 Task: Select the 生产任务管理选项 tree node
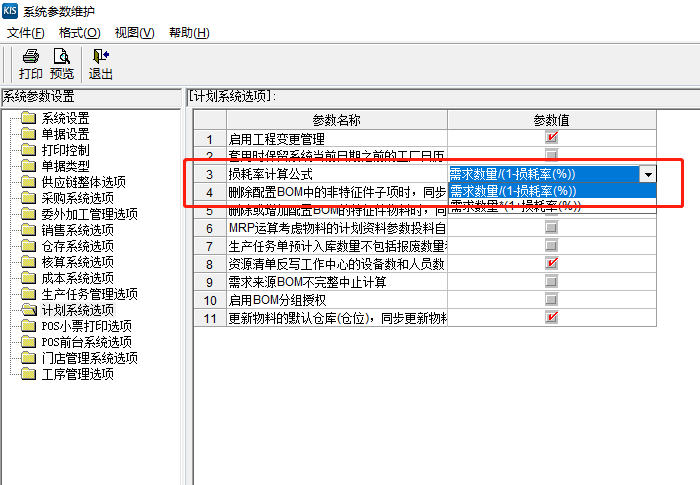tap(89, 294)
